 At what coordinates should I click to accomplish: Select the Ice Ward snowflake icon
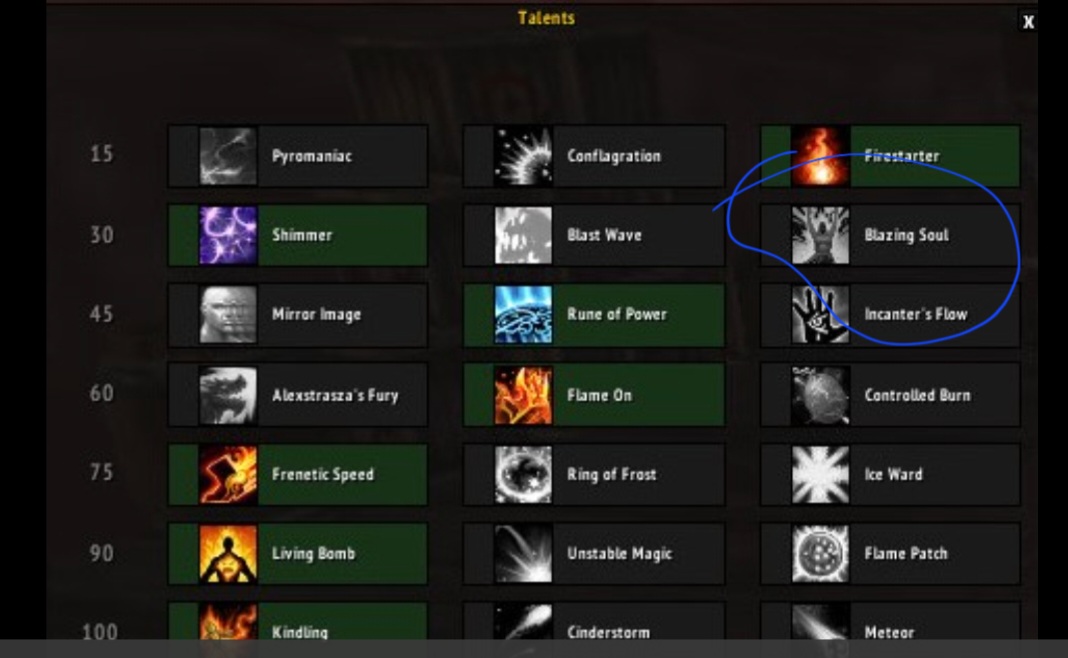pyautogui.click(x=820, y=475)
